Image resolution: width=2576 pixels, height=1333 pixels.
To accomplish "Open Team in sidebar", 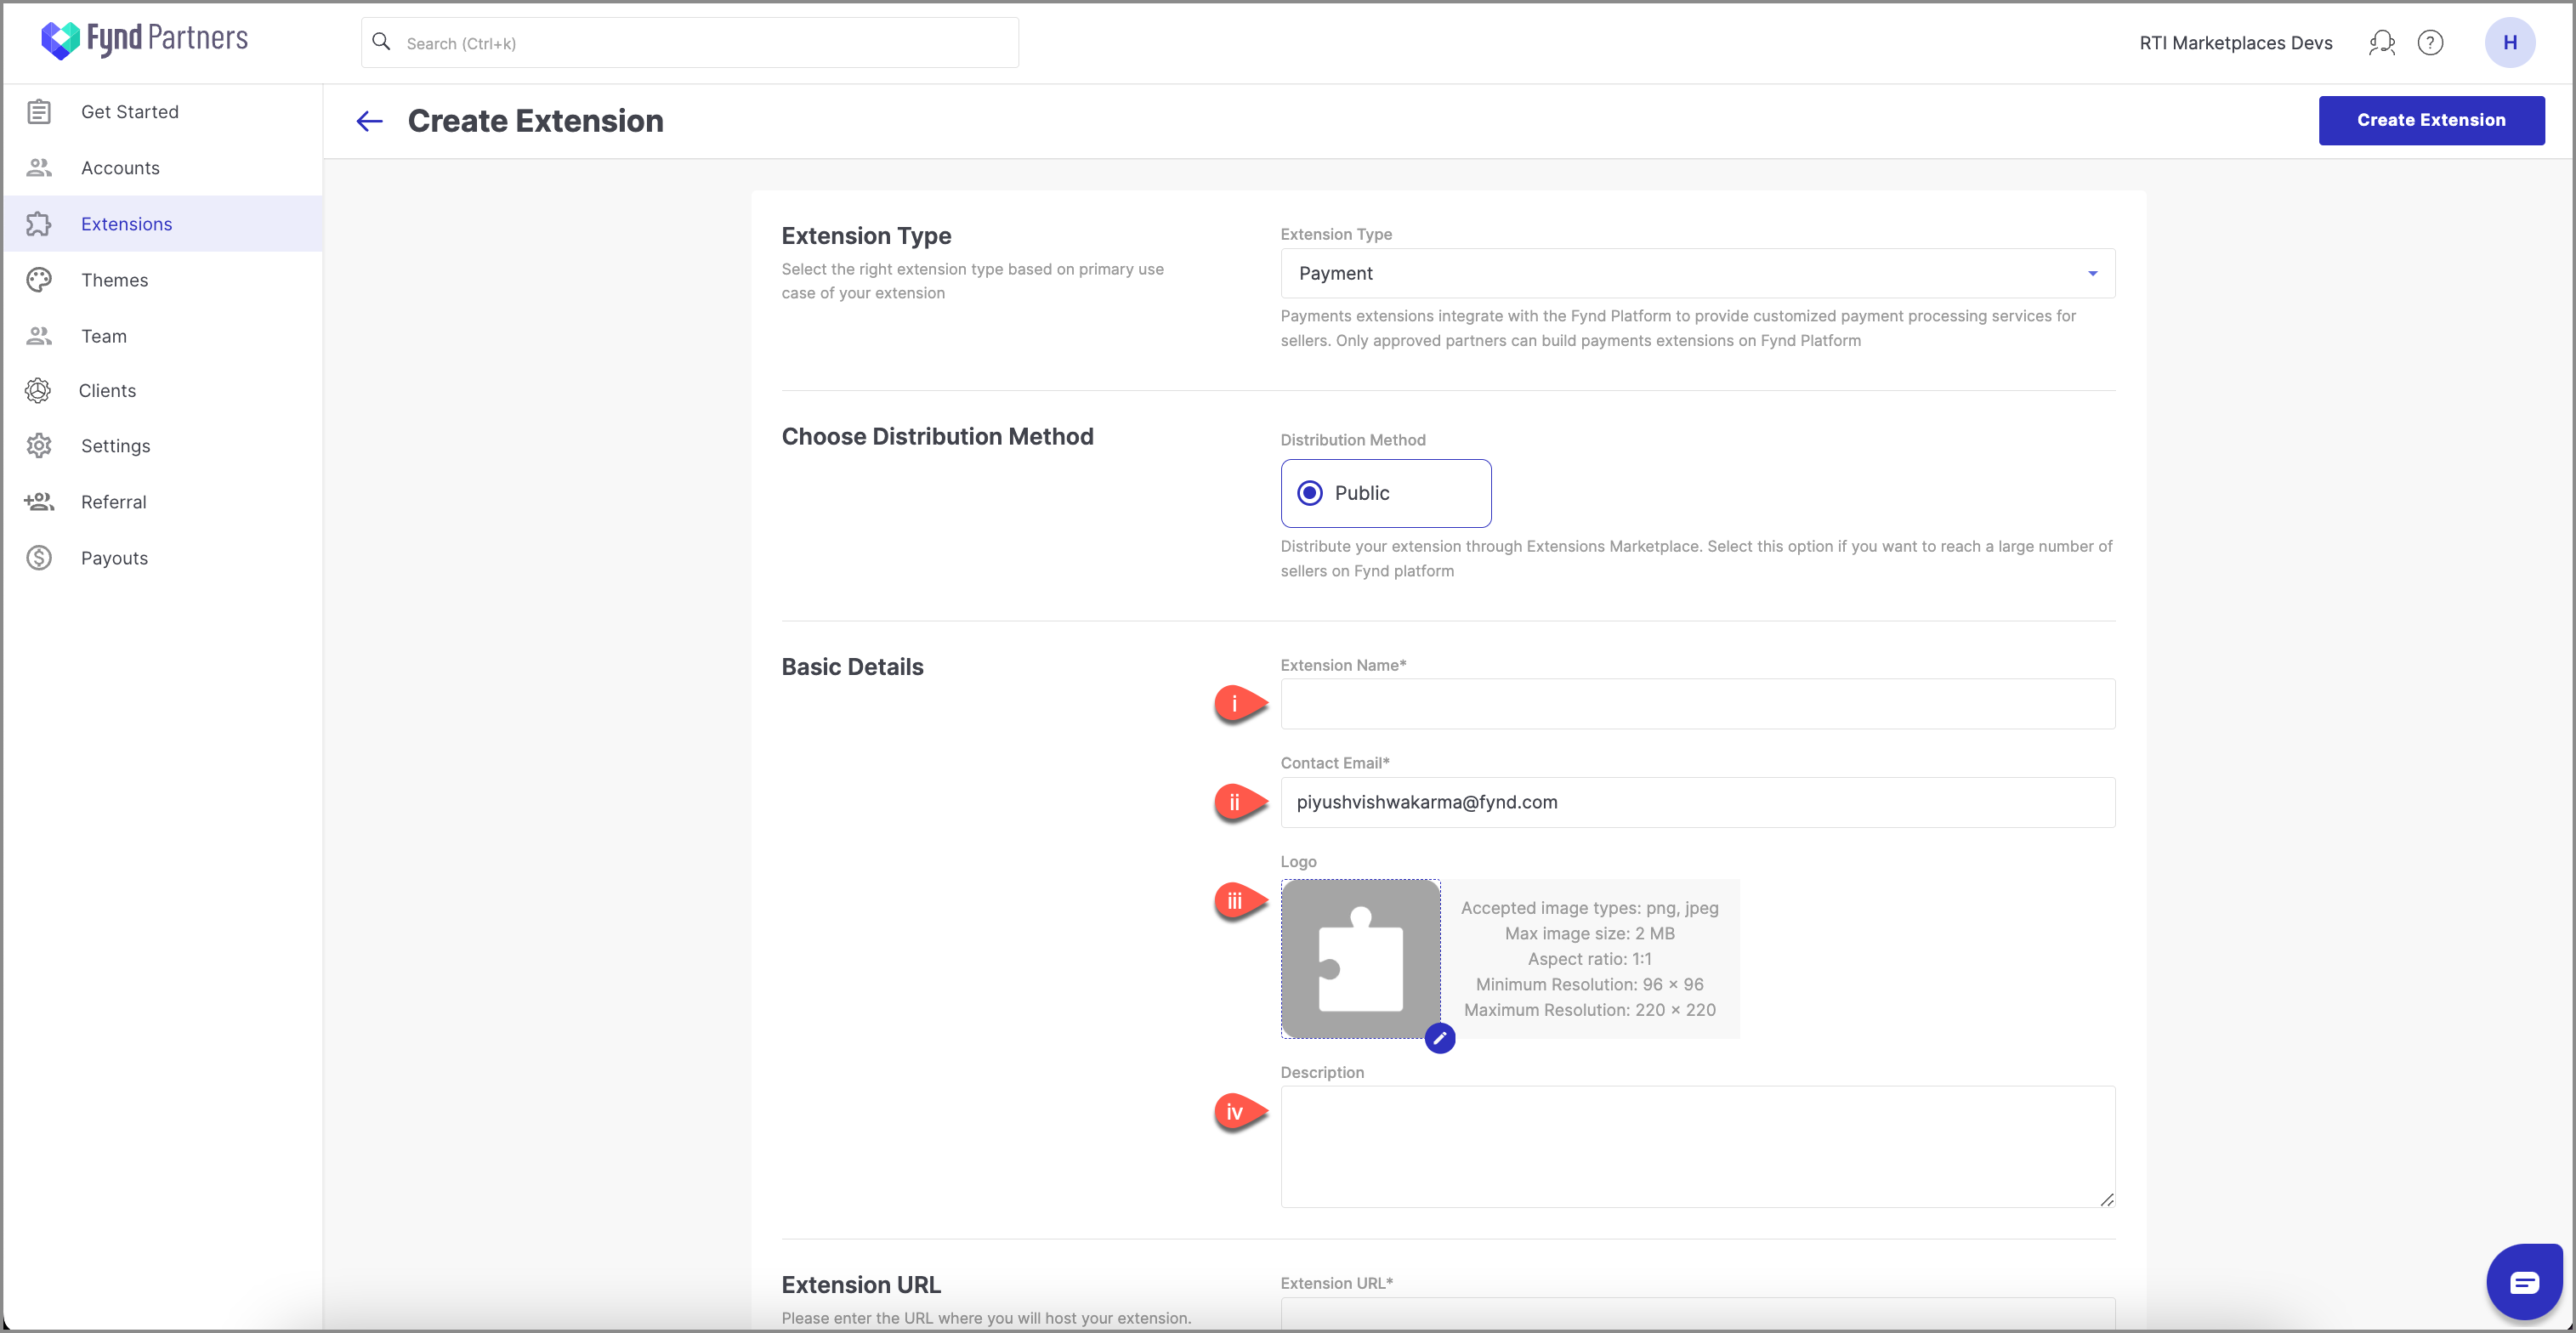I will tap(162, 336).
